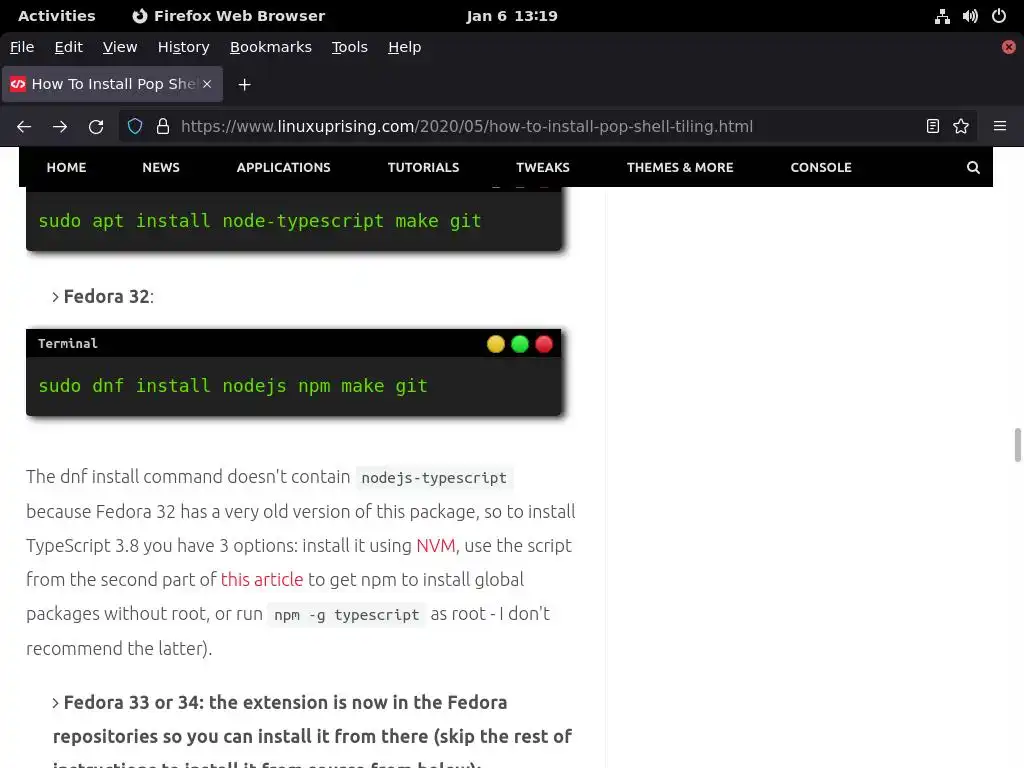Go forward to the next page
1024x768 pixels.
(x=60, y=127)
